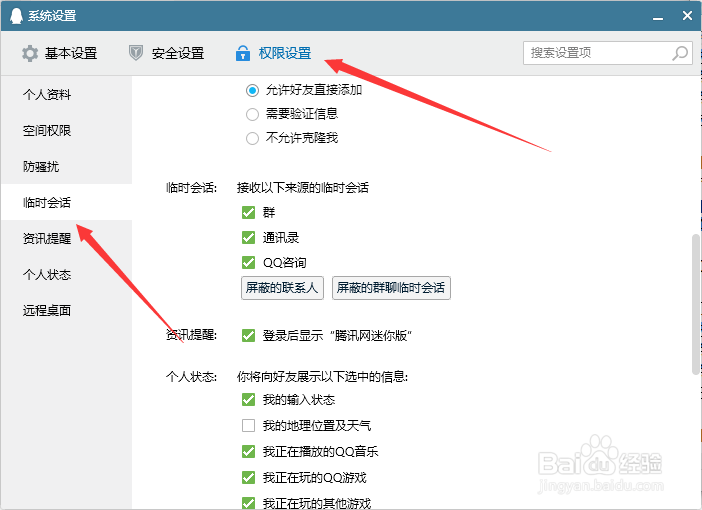Toggle 我正在玩的其他游戏 checkbox
Screen dimensions: 702x510
[x=248, y=503]
